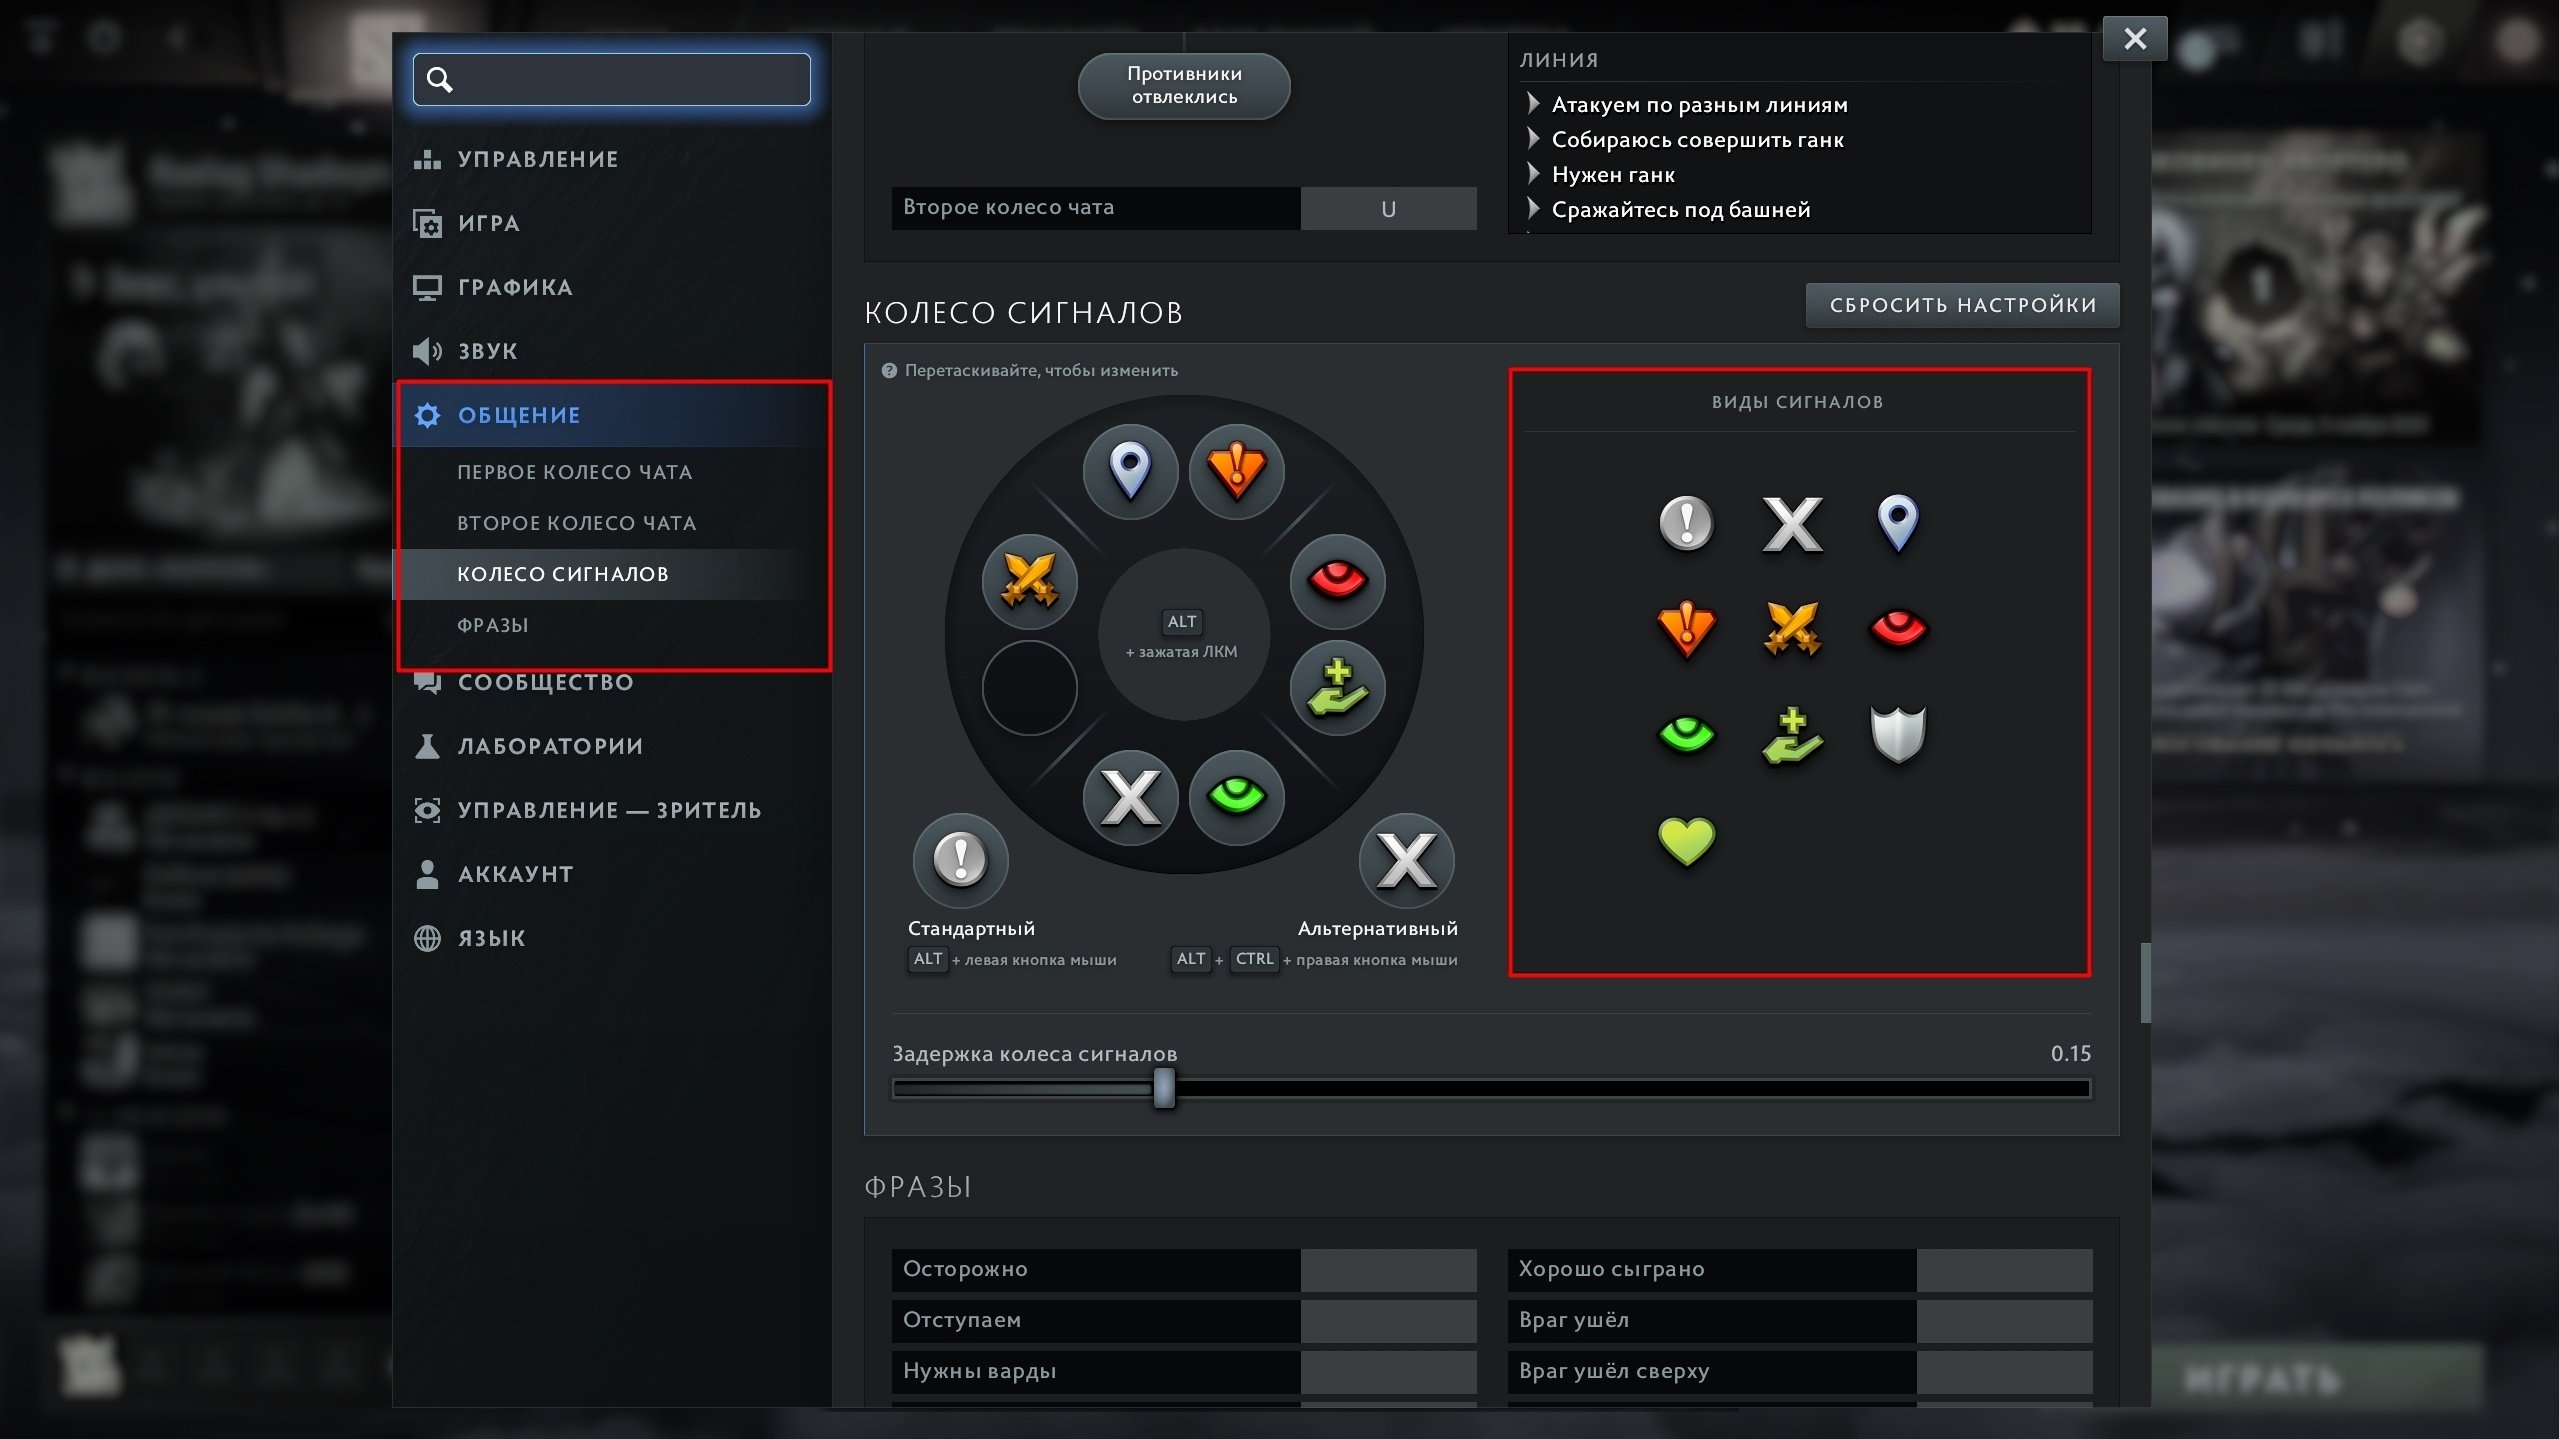Viewport: 2559px width, 1439px height.
Task: Click the green heart signal icon
Action: pos(1686,840)
